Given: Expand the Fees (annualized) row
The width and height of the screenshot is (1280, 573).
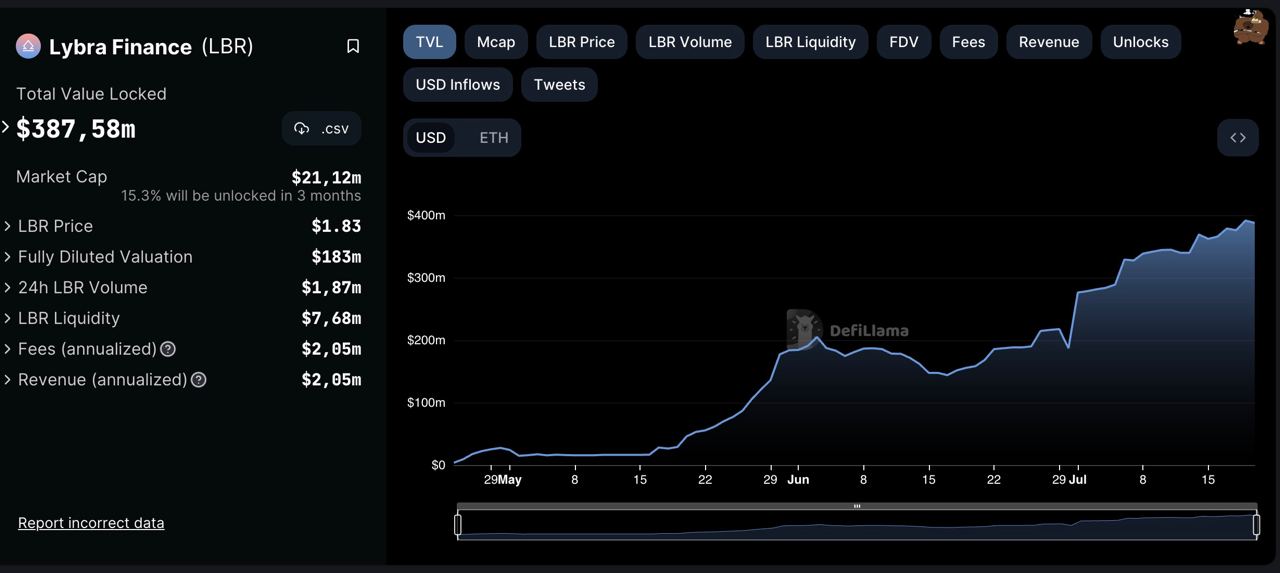Looking at the screenshot, I should [8, 349].
